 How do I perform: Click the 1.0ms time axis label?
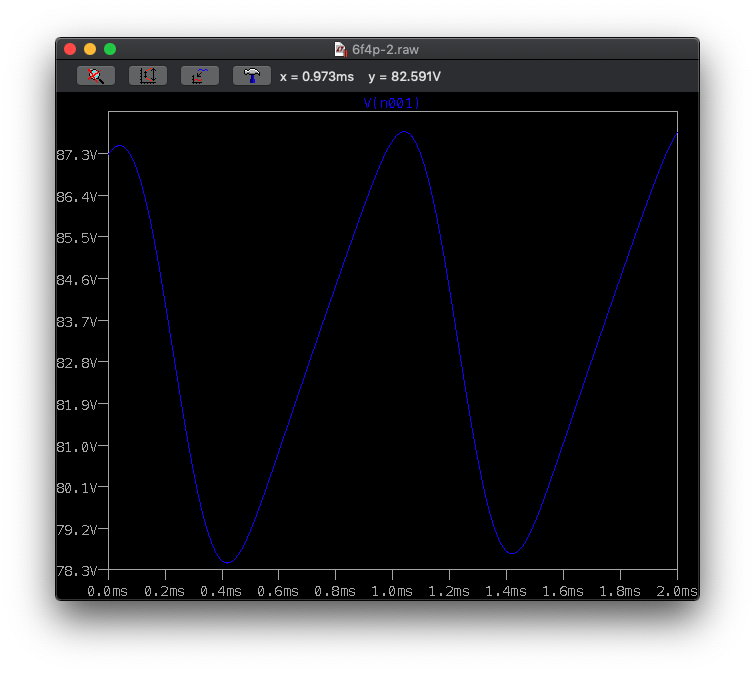tap(393, 591)
